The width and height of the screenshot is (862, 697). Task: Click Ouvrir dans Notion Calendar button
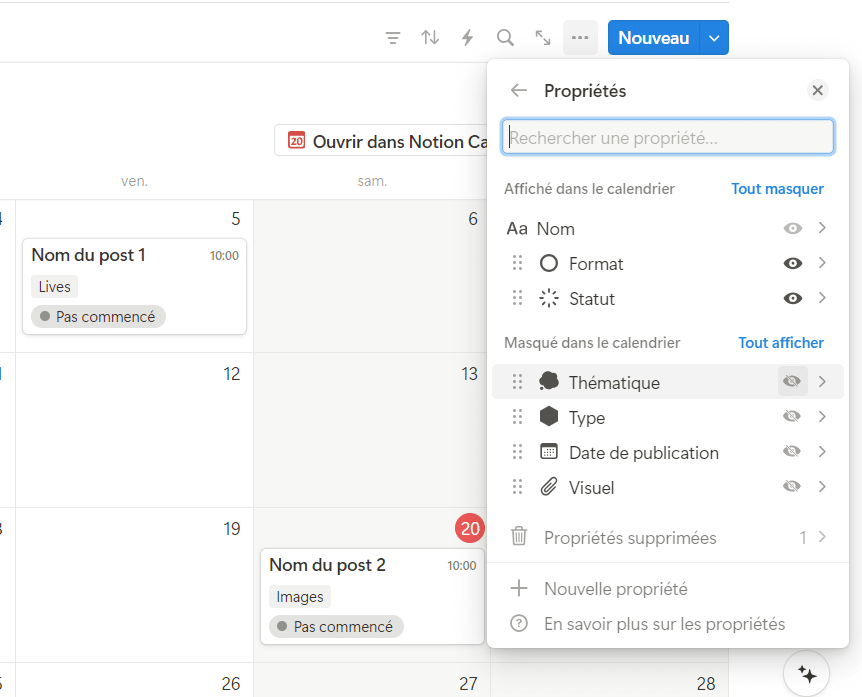pyautogui.click(x=380, y=141)
